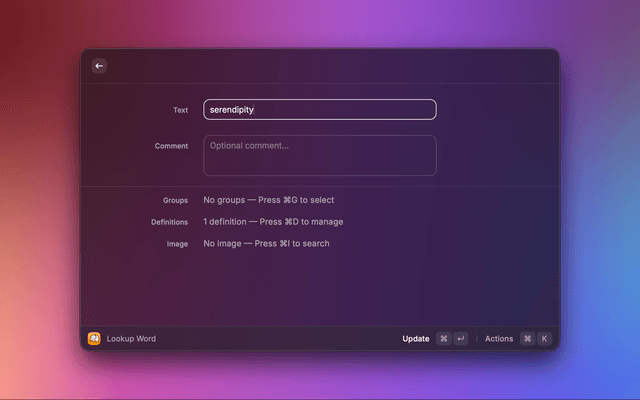Image resolution: width=640 pixels, height=400 pixels.
Task: Select the Definitions label
Action: click(169, 222)
